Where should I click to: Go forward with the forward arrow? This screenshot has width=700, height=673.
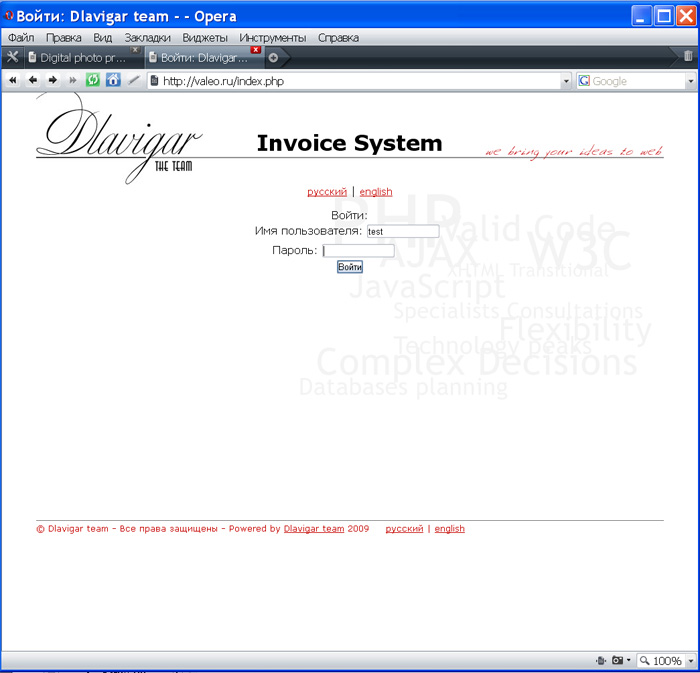tap(53, 80)
